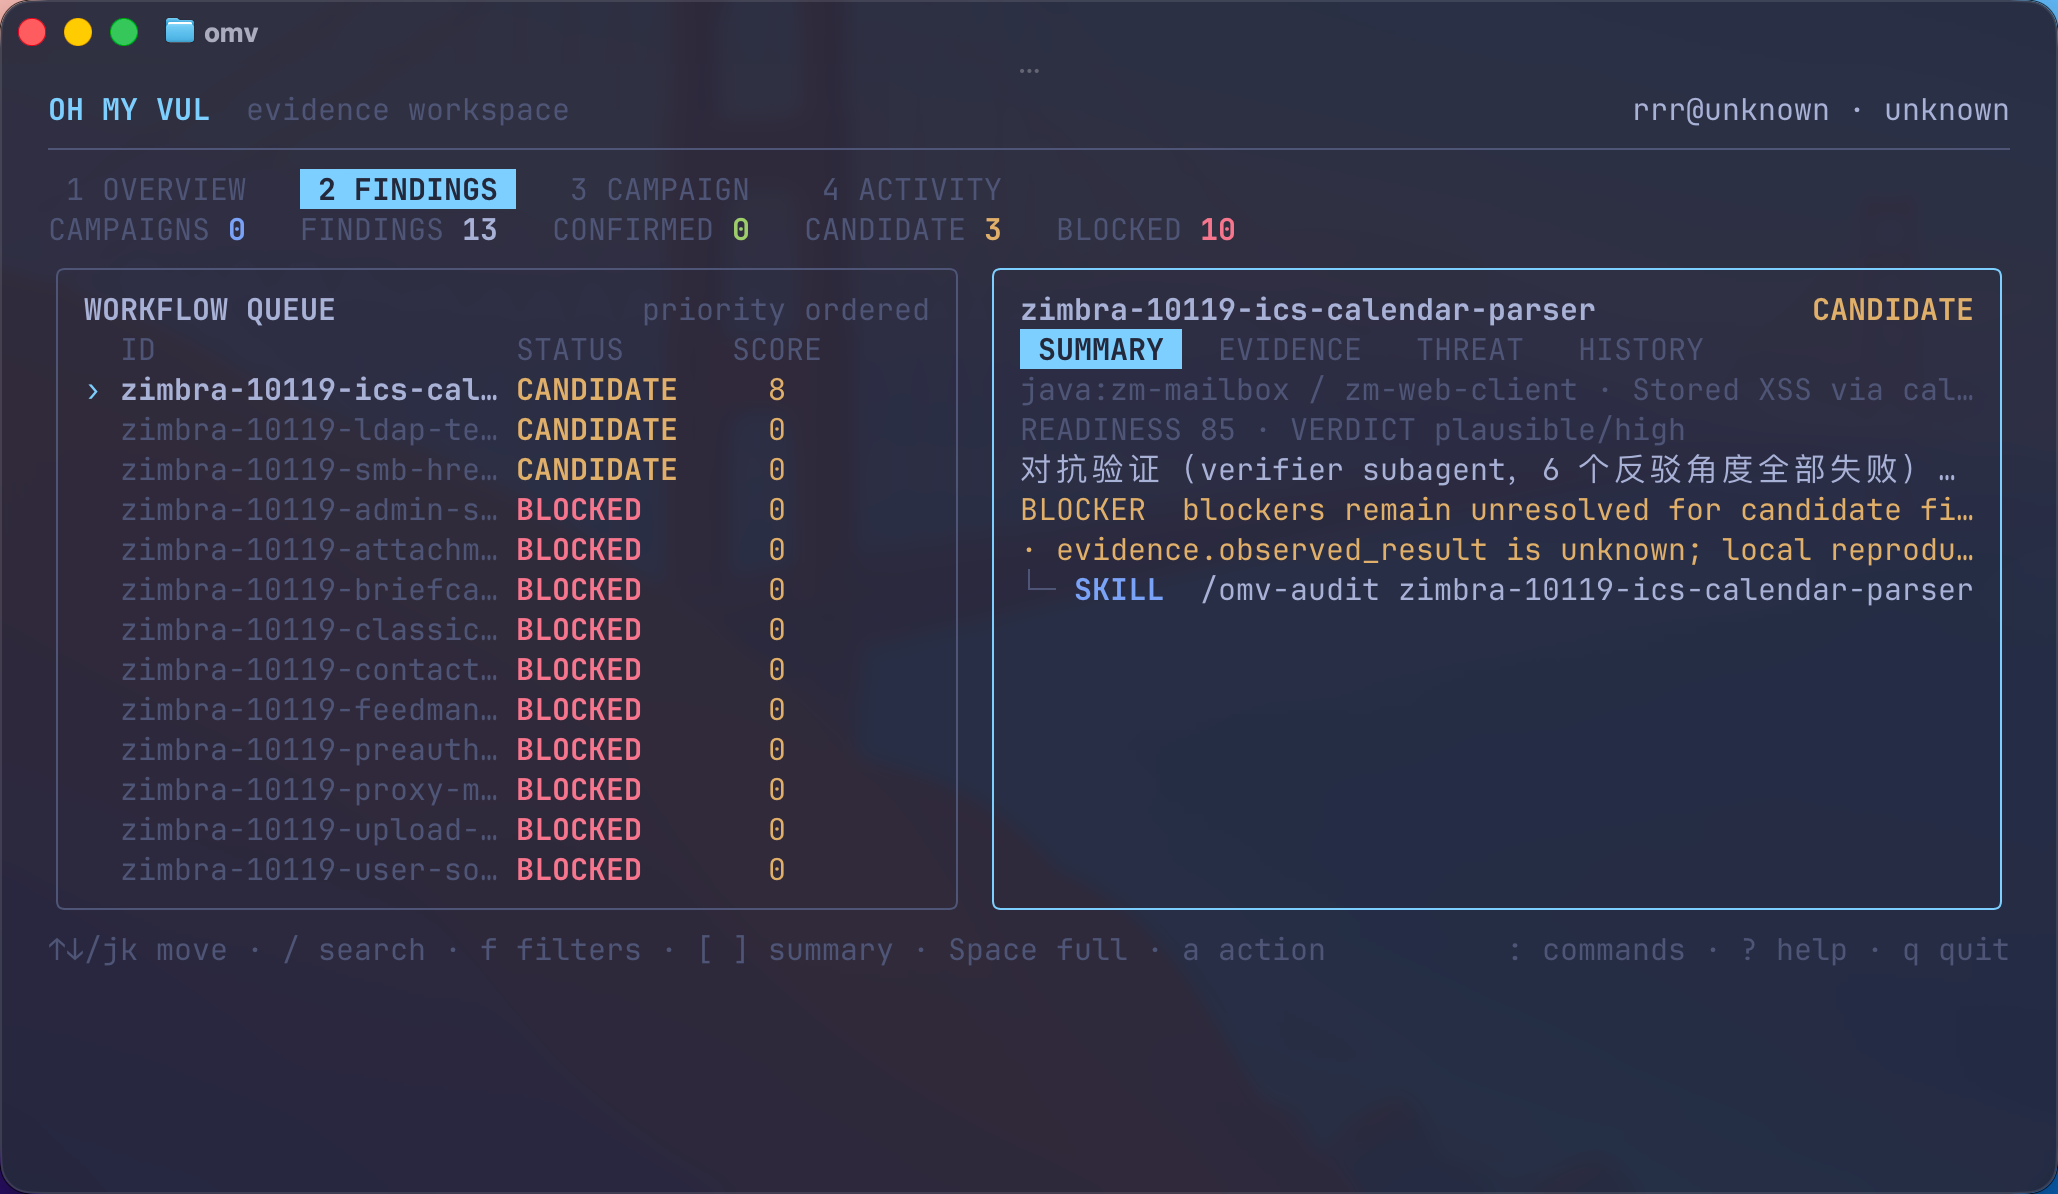This screenshot has height=1194, width=2058.
Task: Click the FINDINGS 13 counter
Action: 399,230
